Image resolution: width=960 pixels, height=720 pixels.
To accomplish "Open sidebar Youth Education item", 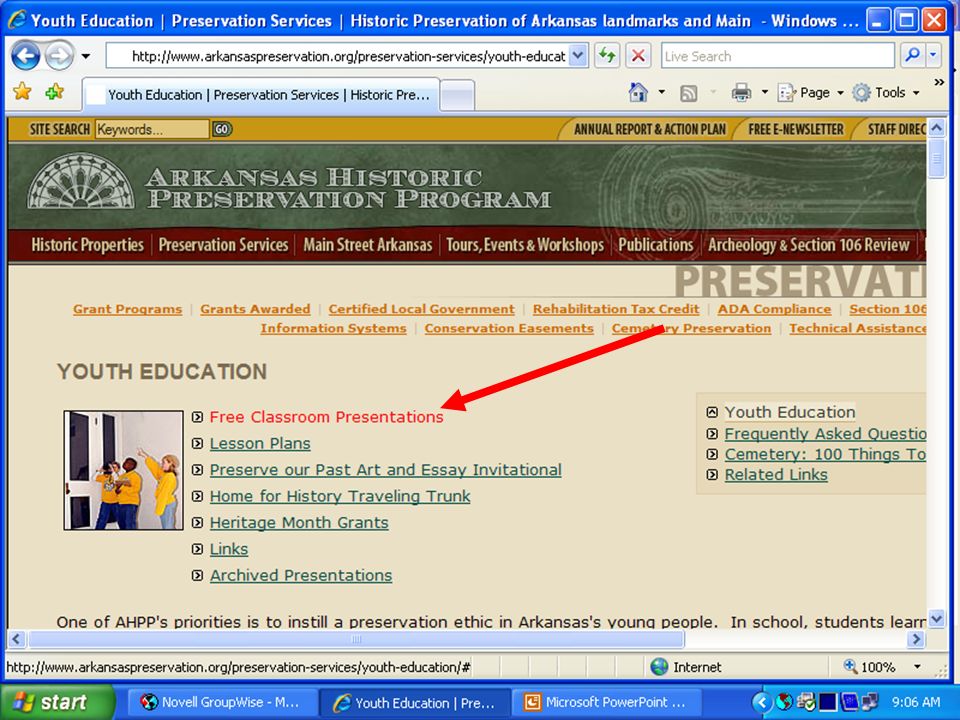I will coord(790,412).
